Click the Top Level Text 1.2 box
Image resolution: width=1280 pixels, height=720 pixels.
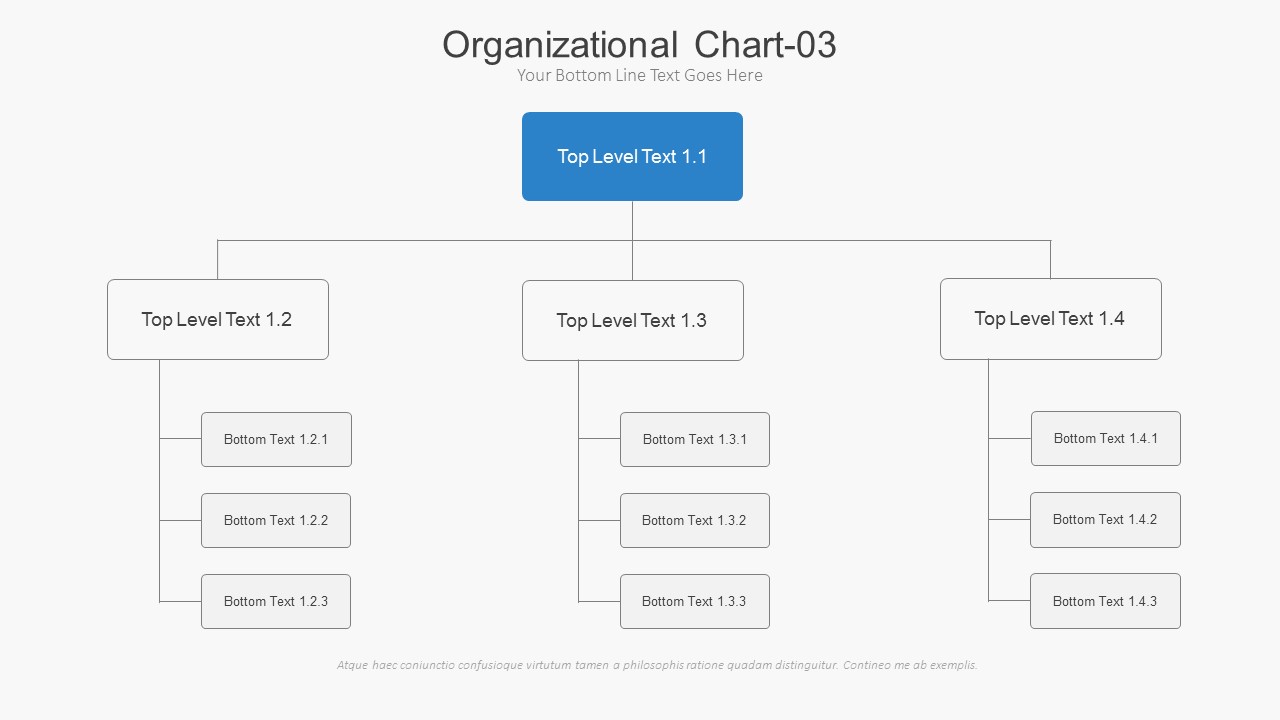pos(217,319)
